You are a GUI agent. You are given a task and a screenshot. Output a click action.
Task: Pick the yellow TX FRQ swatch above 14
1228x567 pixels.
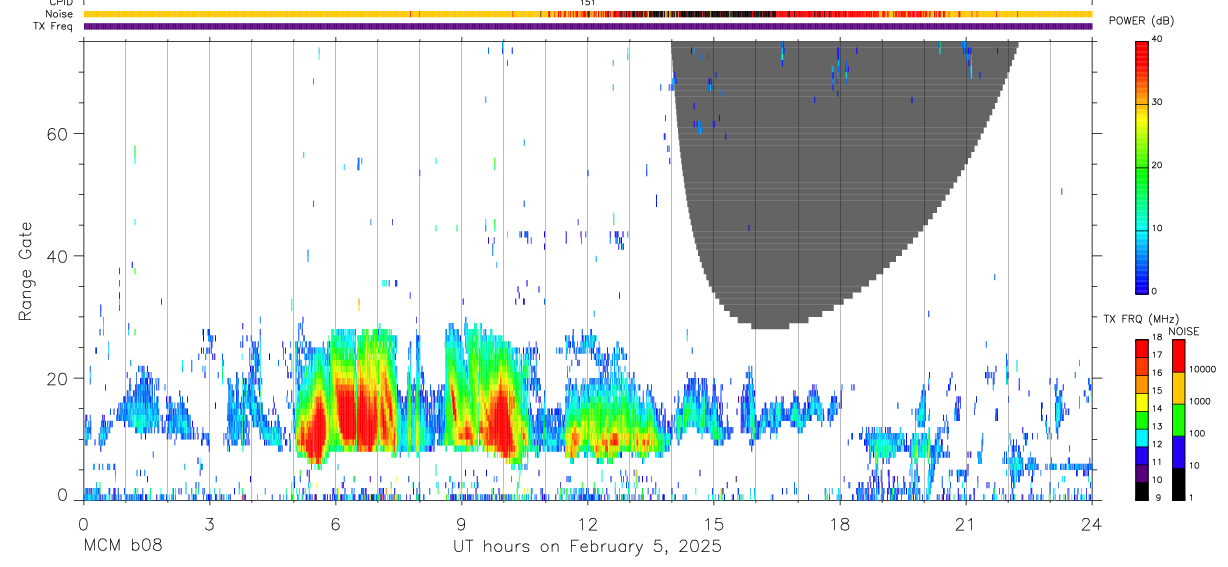tap(1142, 402)
